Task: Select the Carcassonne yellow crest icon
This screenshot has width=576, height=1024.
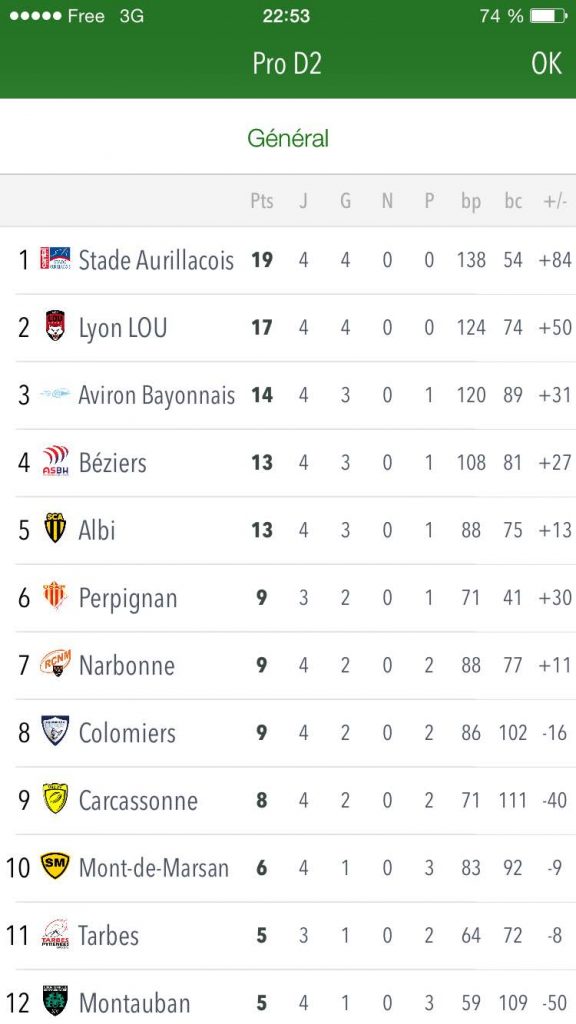Action: pyautogui.click(x=55, y=798)
